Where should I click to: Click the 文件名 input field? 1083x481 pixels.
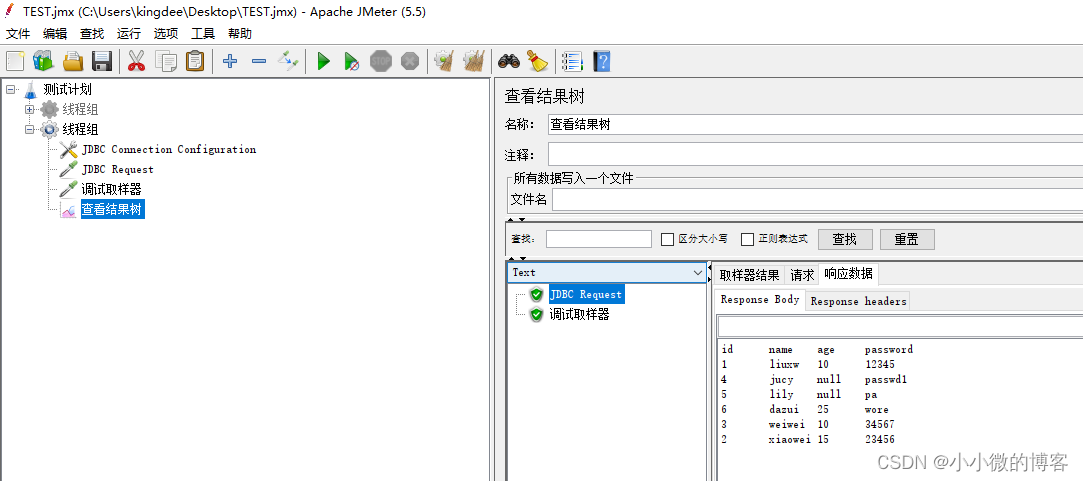[x=817, y=200]
